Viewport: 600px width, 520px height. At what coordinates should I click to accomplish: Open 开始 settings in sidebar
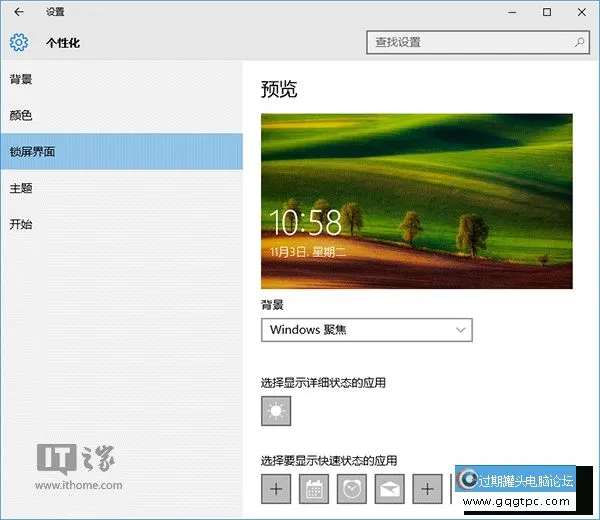pyautogui.click(x=21, y=224)
